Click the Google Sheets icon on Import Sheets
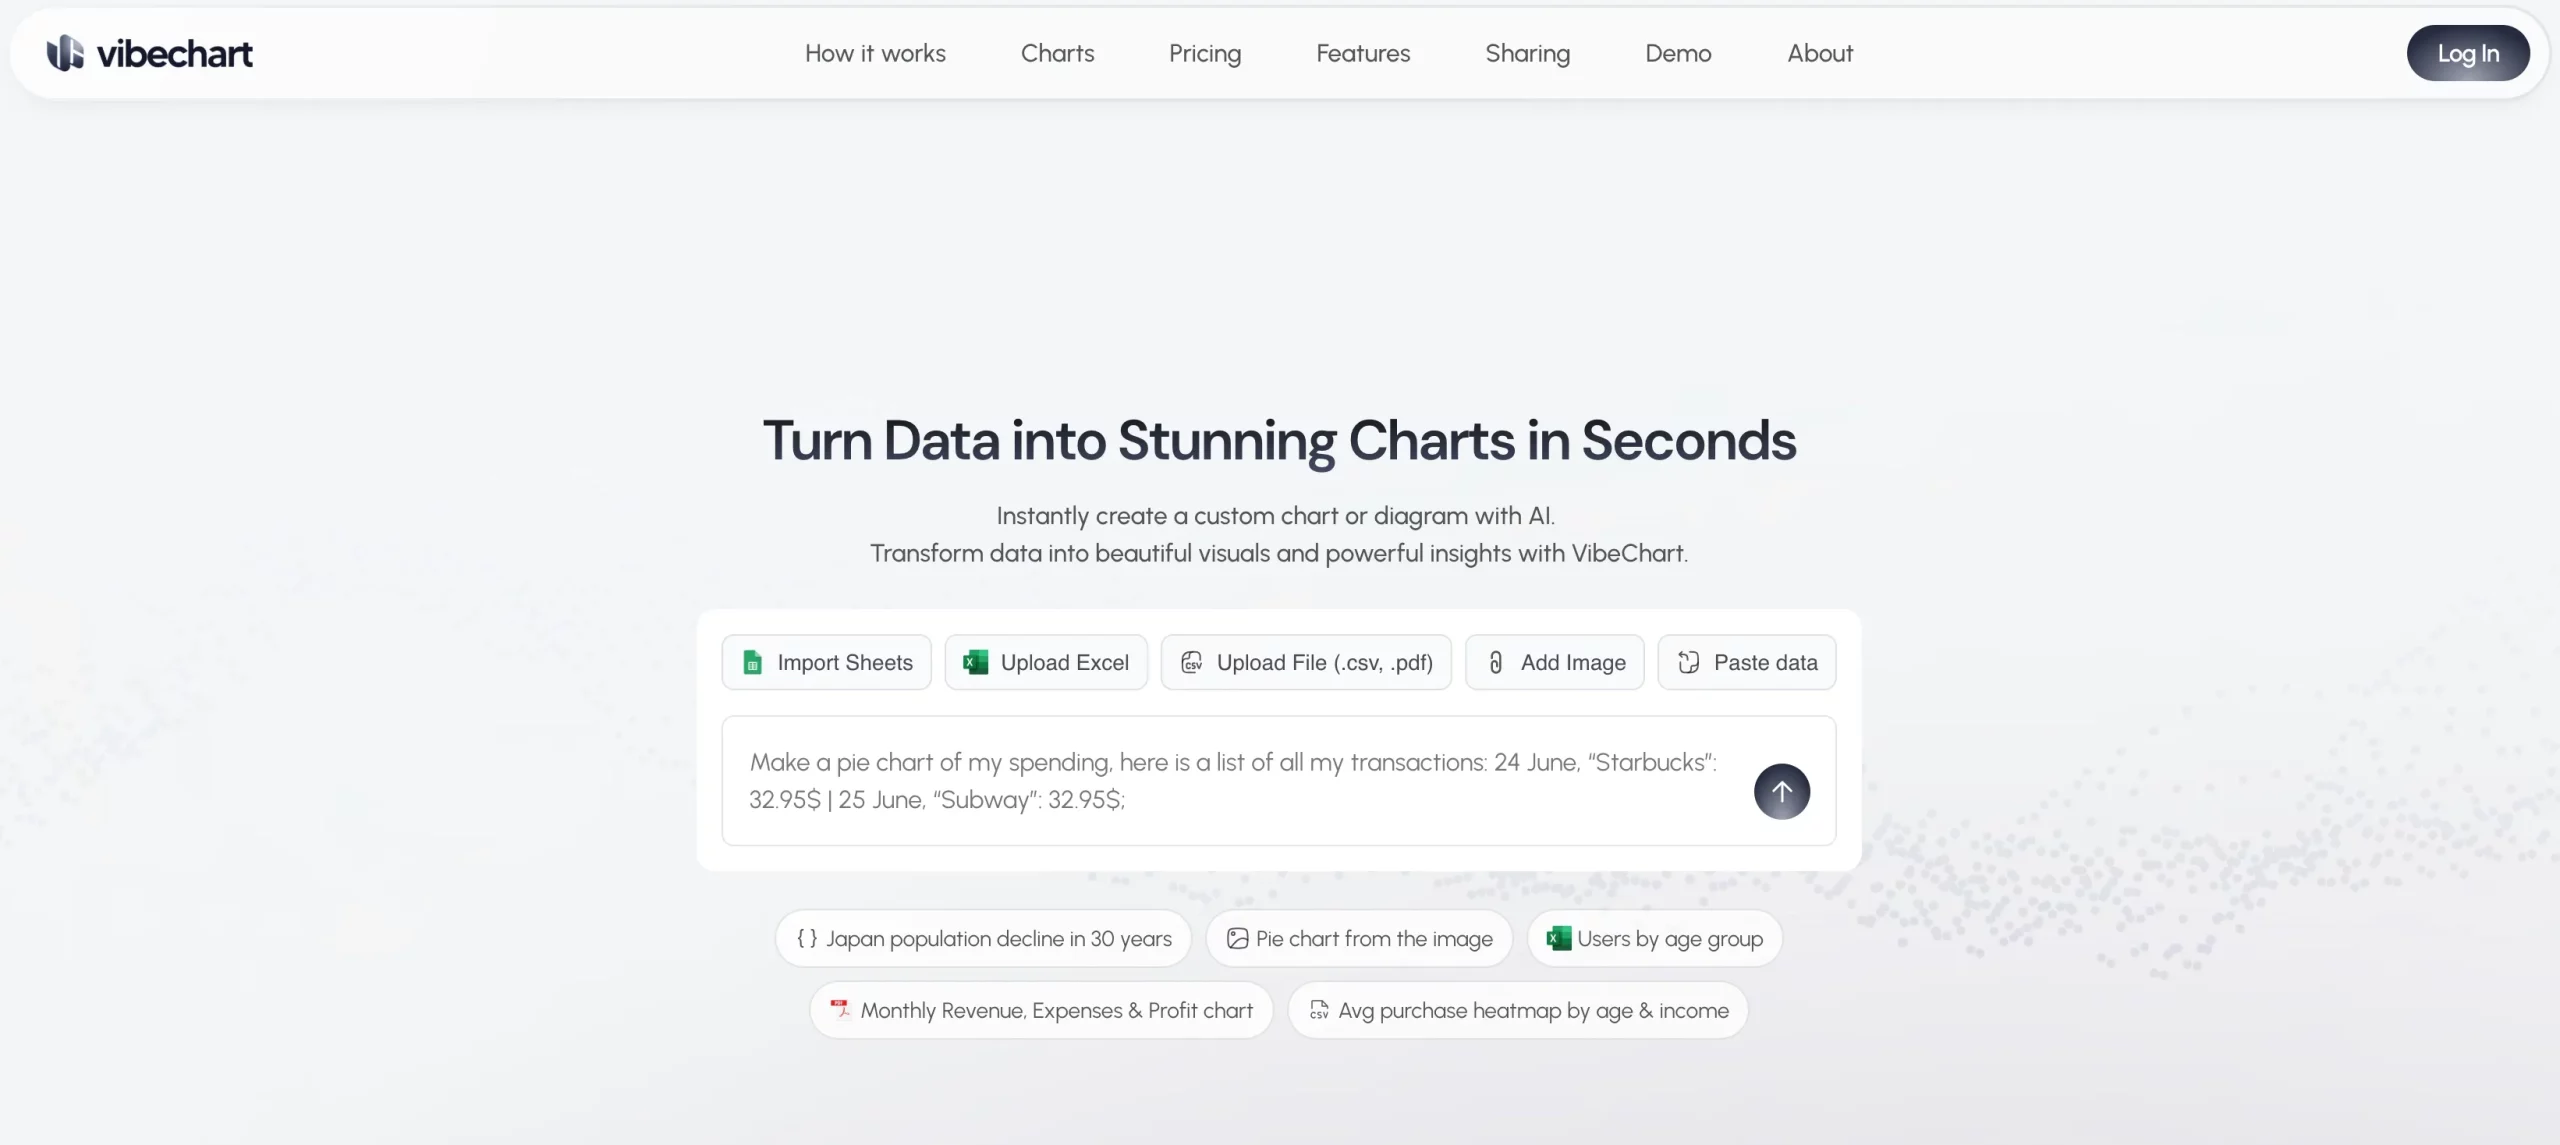 click(x=753, y=663)
